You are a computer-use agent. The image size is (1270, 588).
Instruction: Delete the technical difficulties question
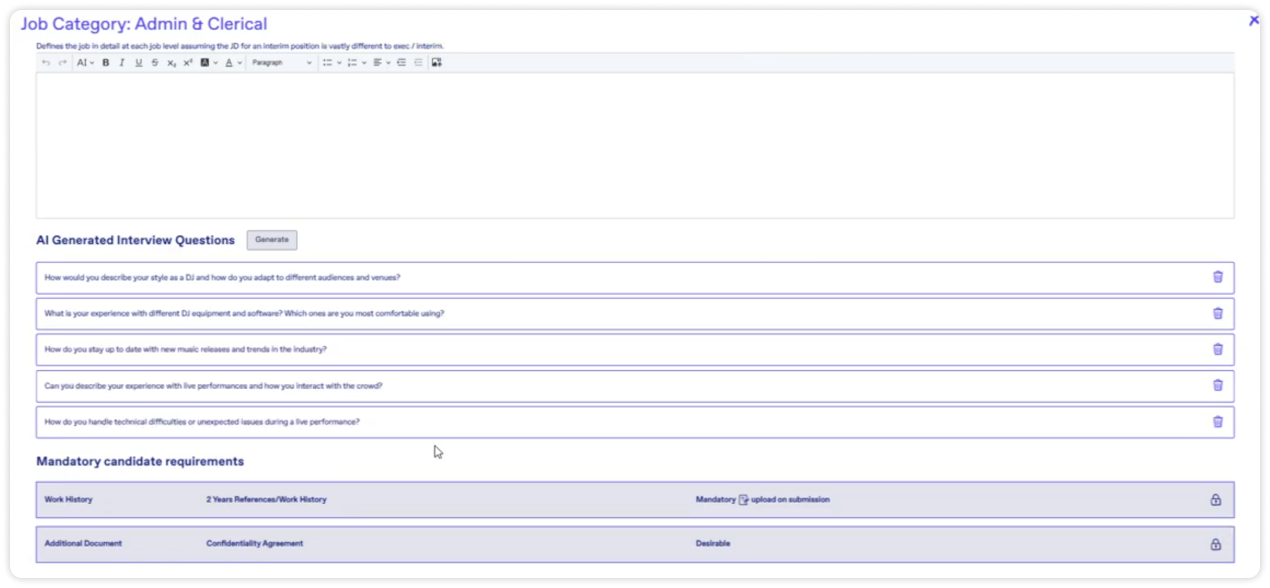click(1217, 421)
